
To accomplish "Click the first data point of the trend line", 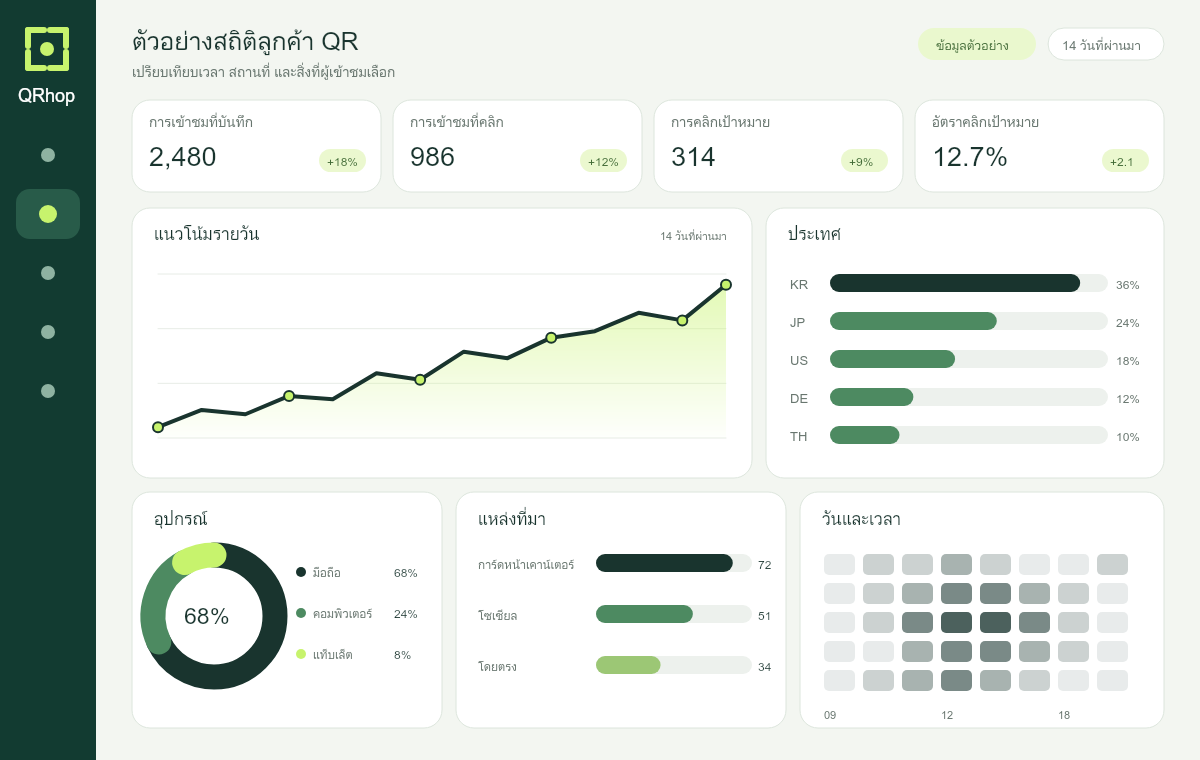I will pos(158,427).
